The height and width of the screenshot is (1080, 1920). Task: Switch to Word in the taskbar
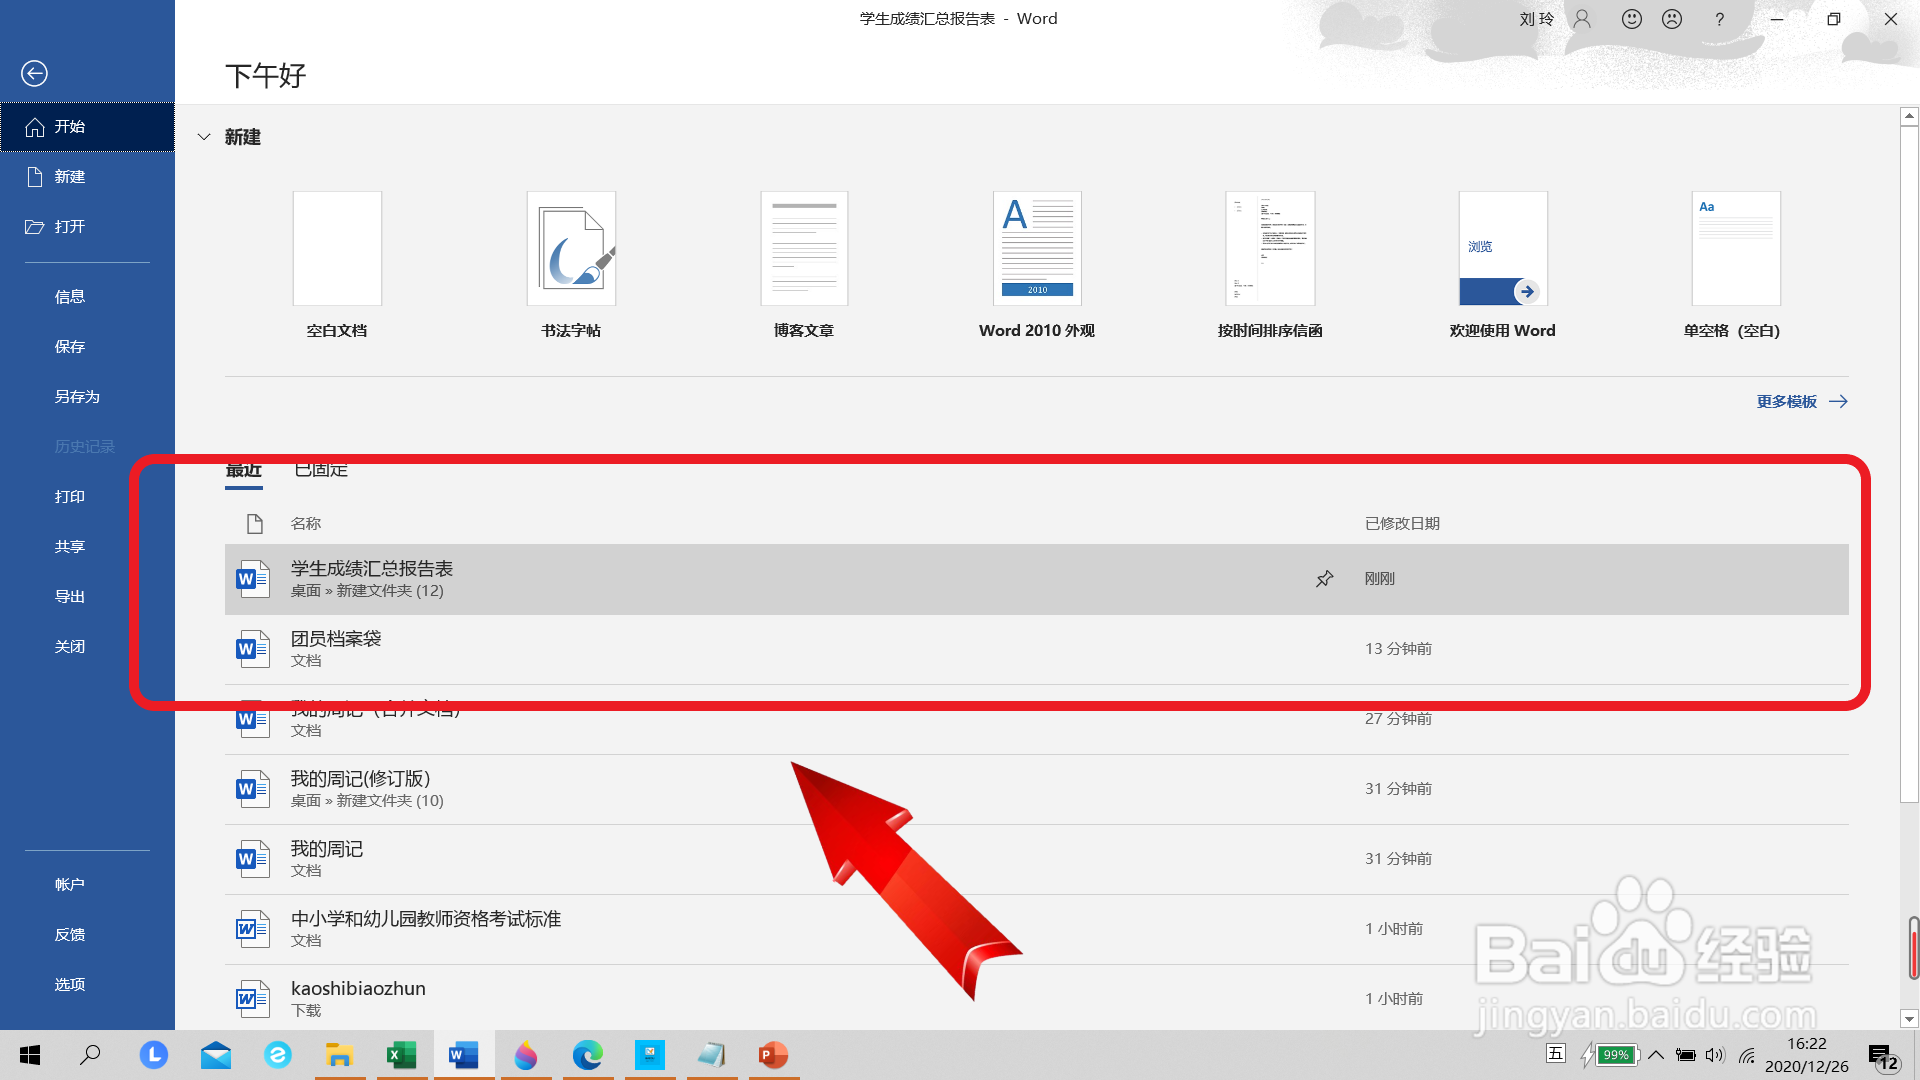[x=464, y=1055]
